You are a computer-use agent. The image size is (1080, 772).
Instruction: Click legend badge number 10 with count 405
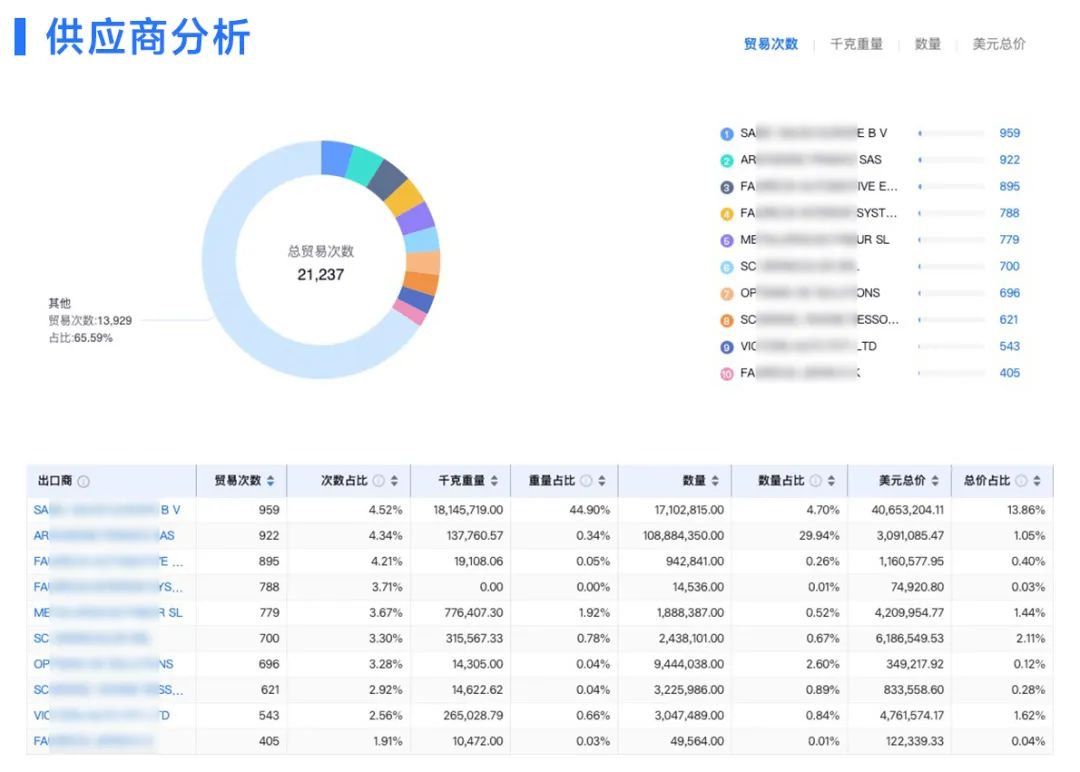[x=727, y=374]
